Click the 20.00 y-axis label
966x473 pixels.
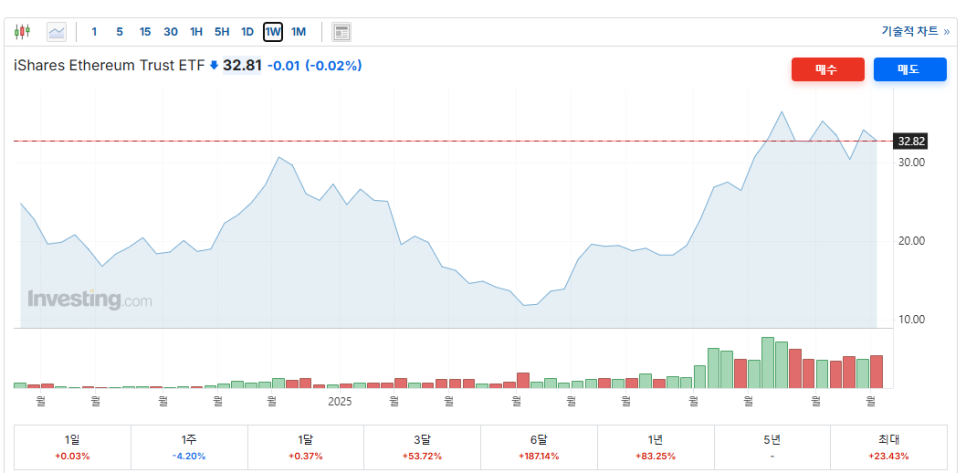912,241
